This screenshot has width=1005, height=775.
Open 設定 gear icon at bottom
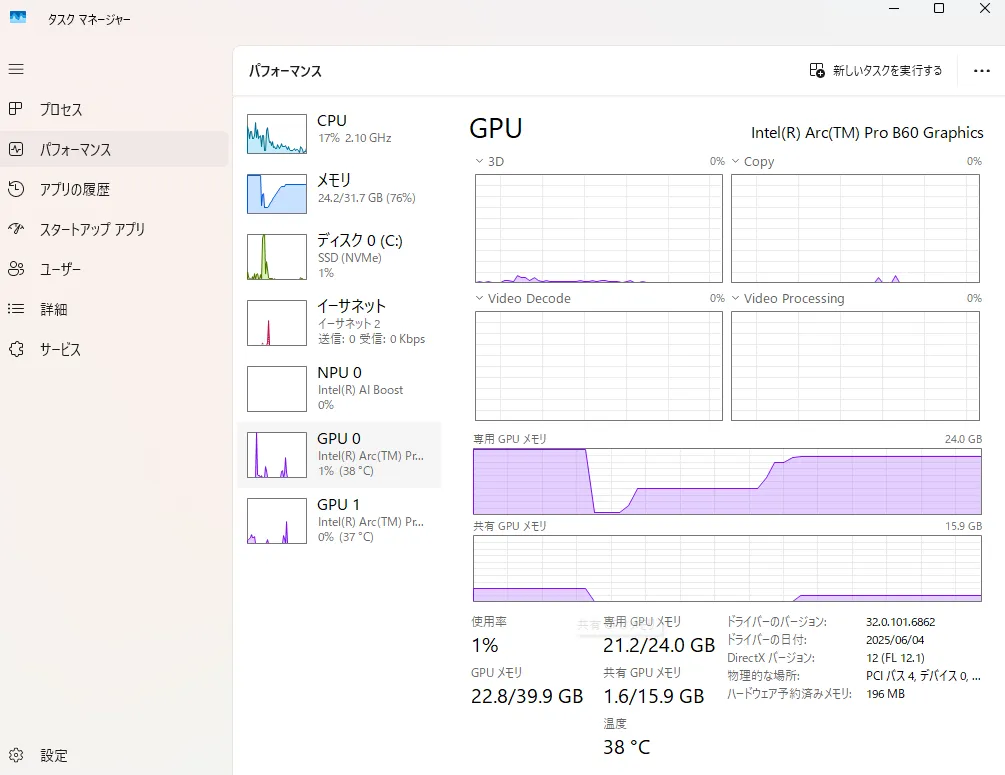click(16, 755)
